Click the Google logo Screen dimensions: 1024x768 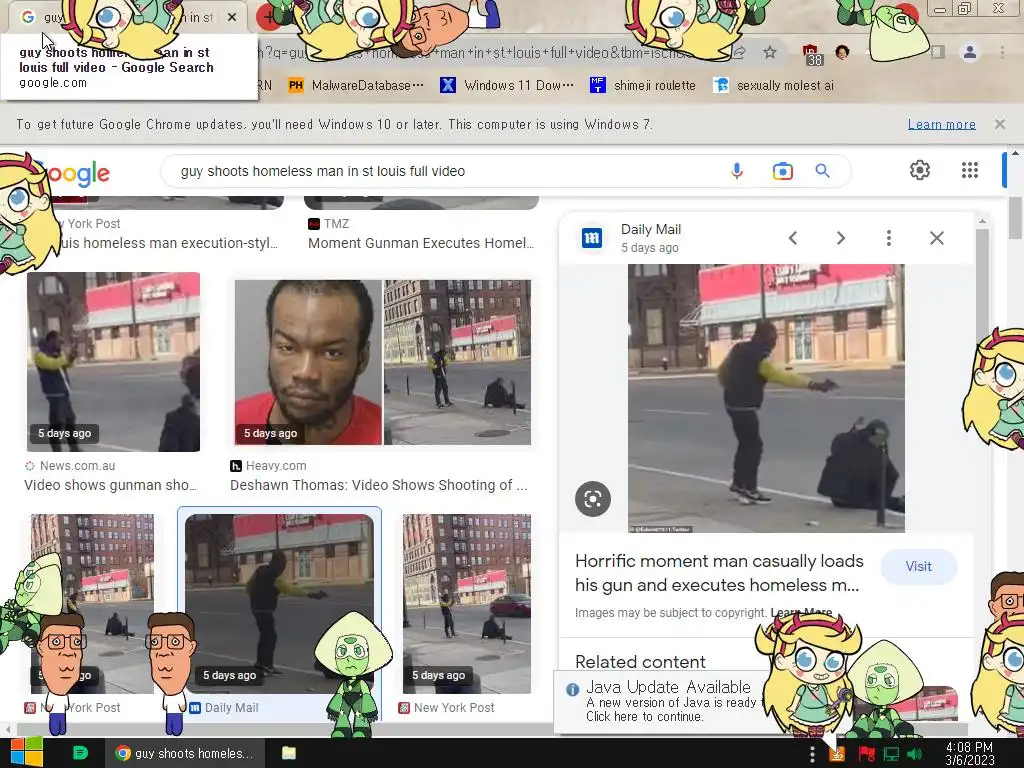click(72, 172)
